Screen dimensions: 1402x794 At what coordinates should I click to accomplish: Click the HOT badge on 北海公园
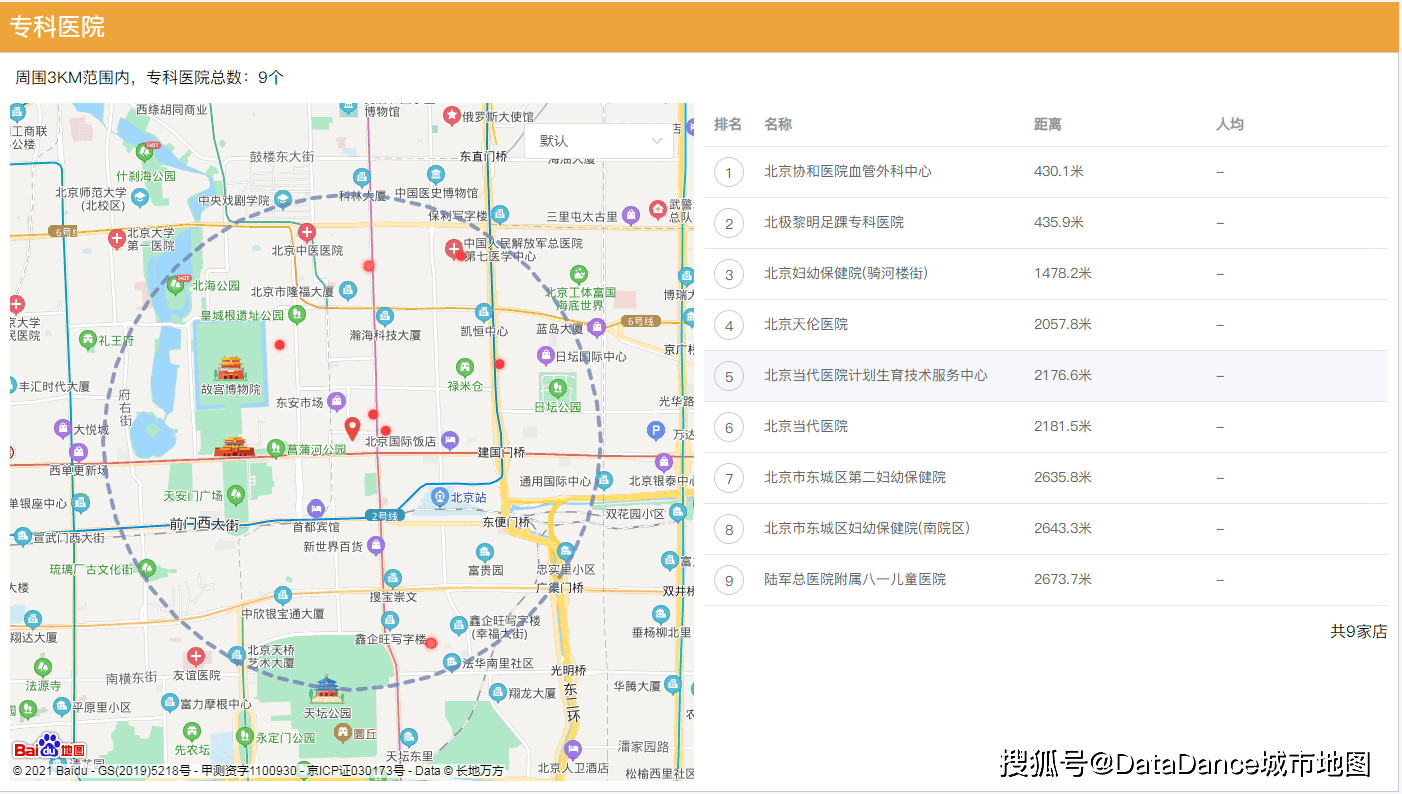[183, 278]
